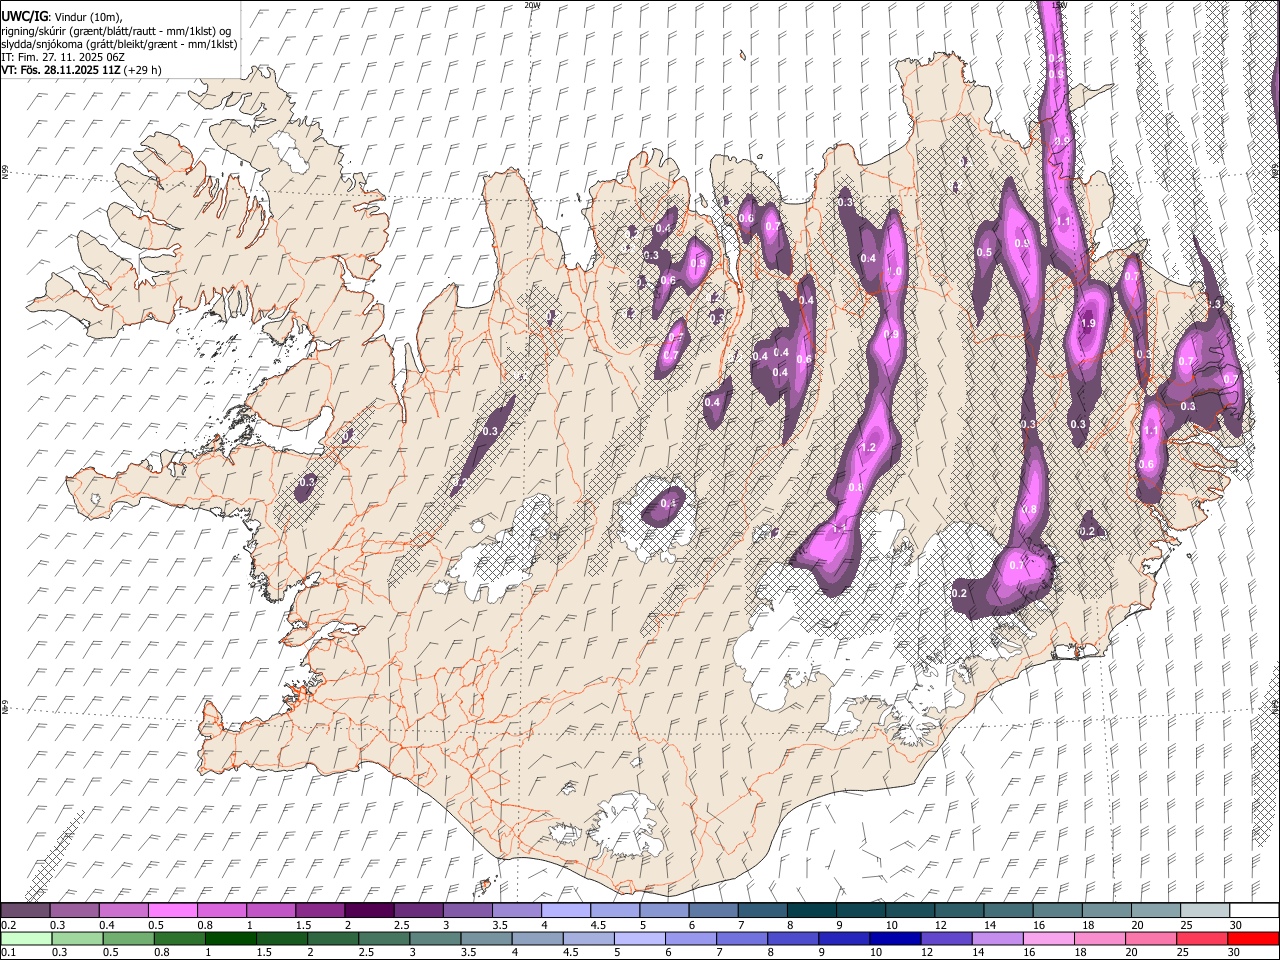Viewport: 1280px width, 960px height.
Task: Select upper legend swatch between 0.8 and 1
Action: coord(221,910)
